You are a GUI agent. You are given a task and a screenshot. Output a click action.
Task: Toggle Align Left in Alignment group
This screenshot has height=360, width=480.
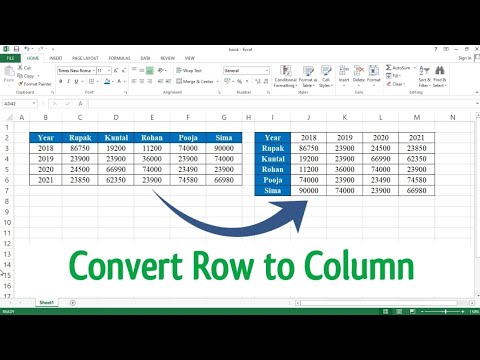tap(134, 81)
